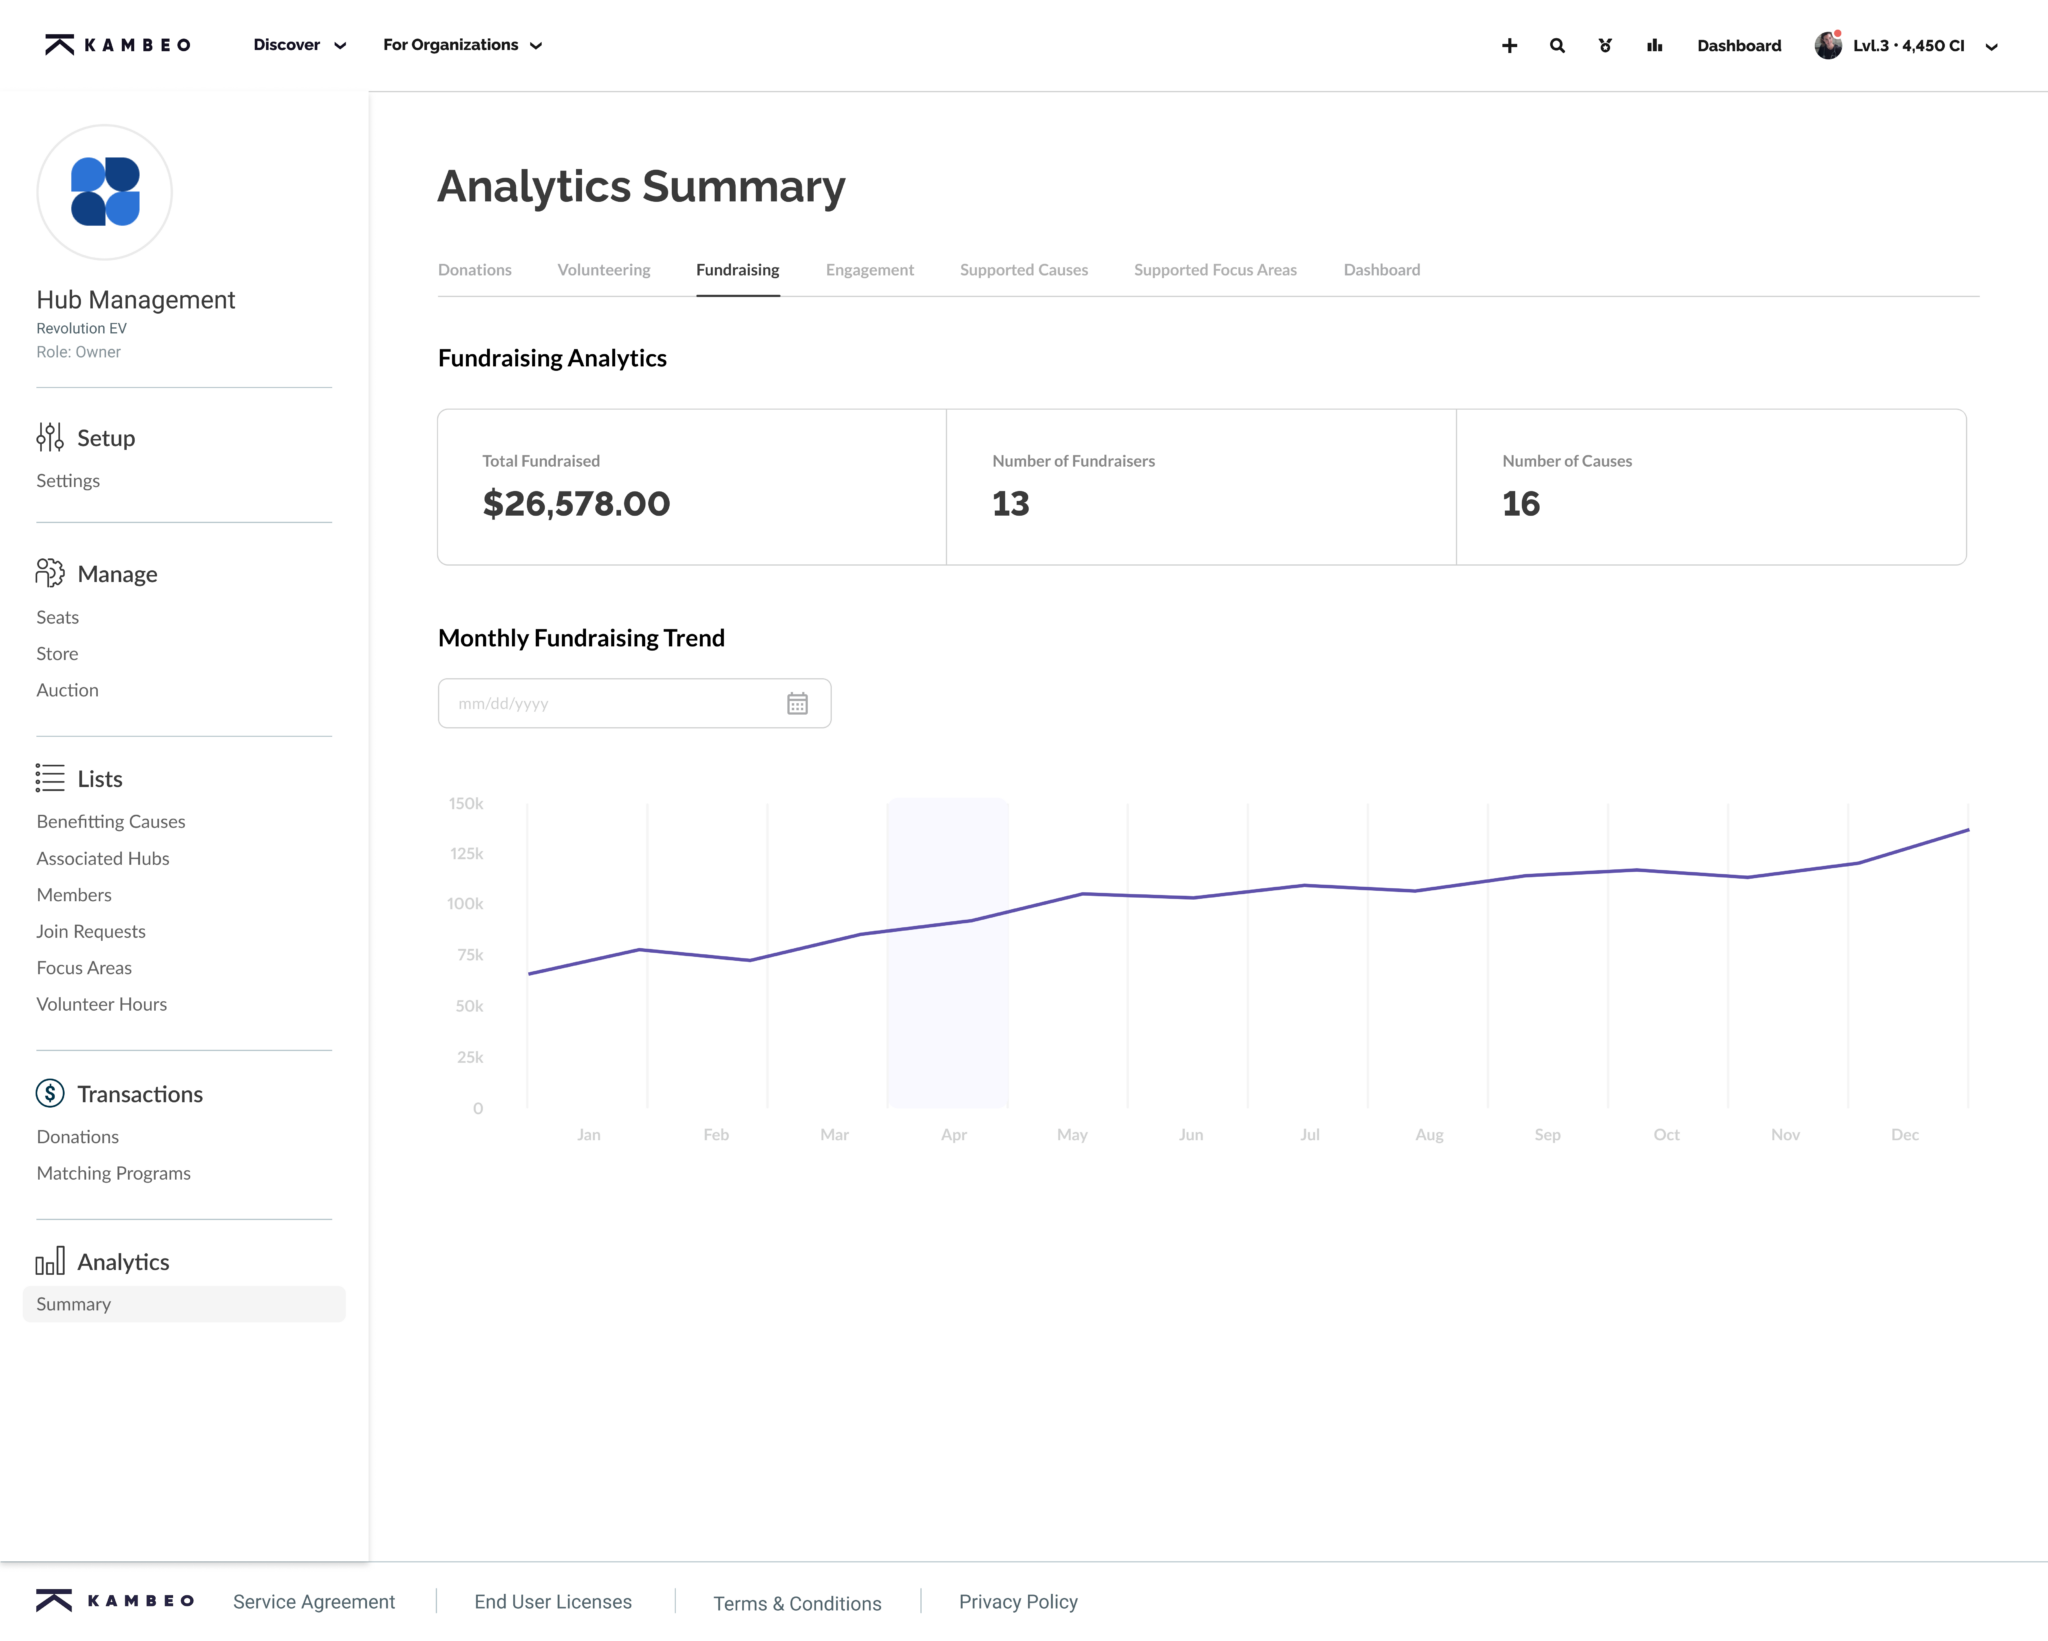This screenshot has height=1641, width=2048.
Task: Open the Dashboard link
Action: 1739,45
